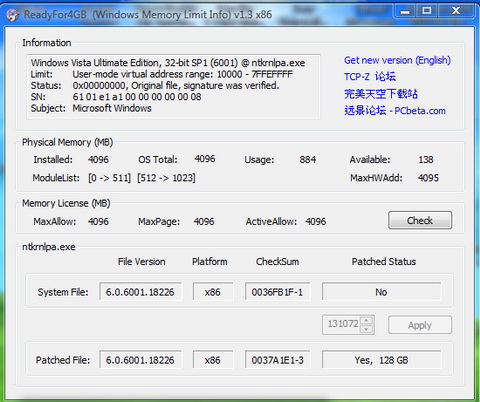Image resolution: width=480 pixels, height=402 pixels.
Task: Click the Patched File platform x86 field
Action: (x=213, y=360)
